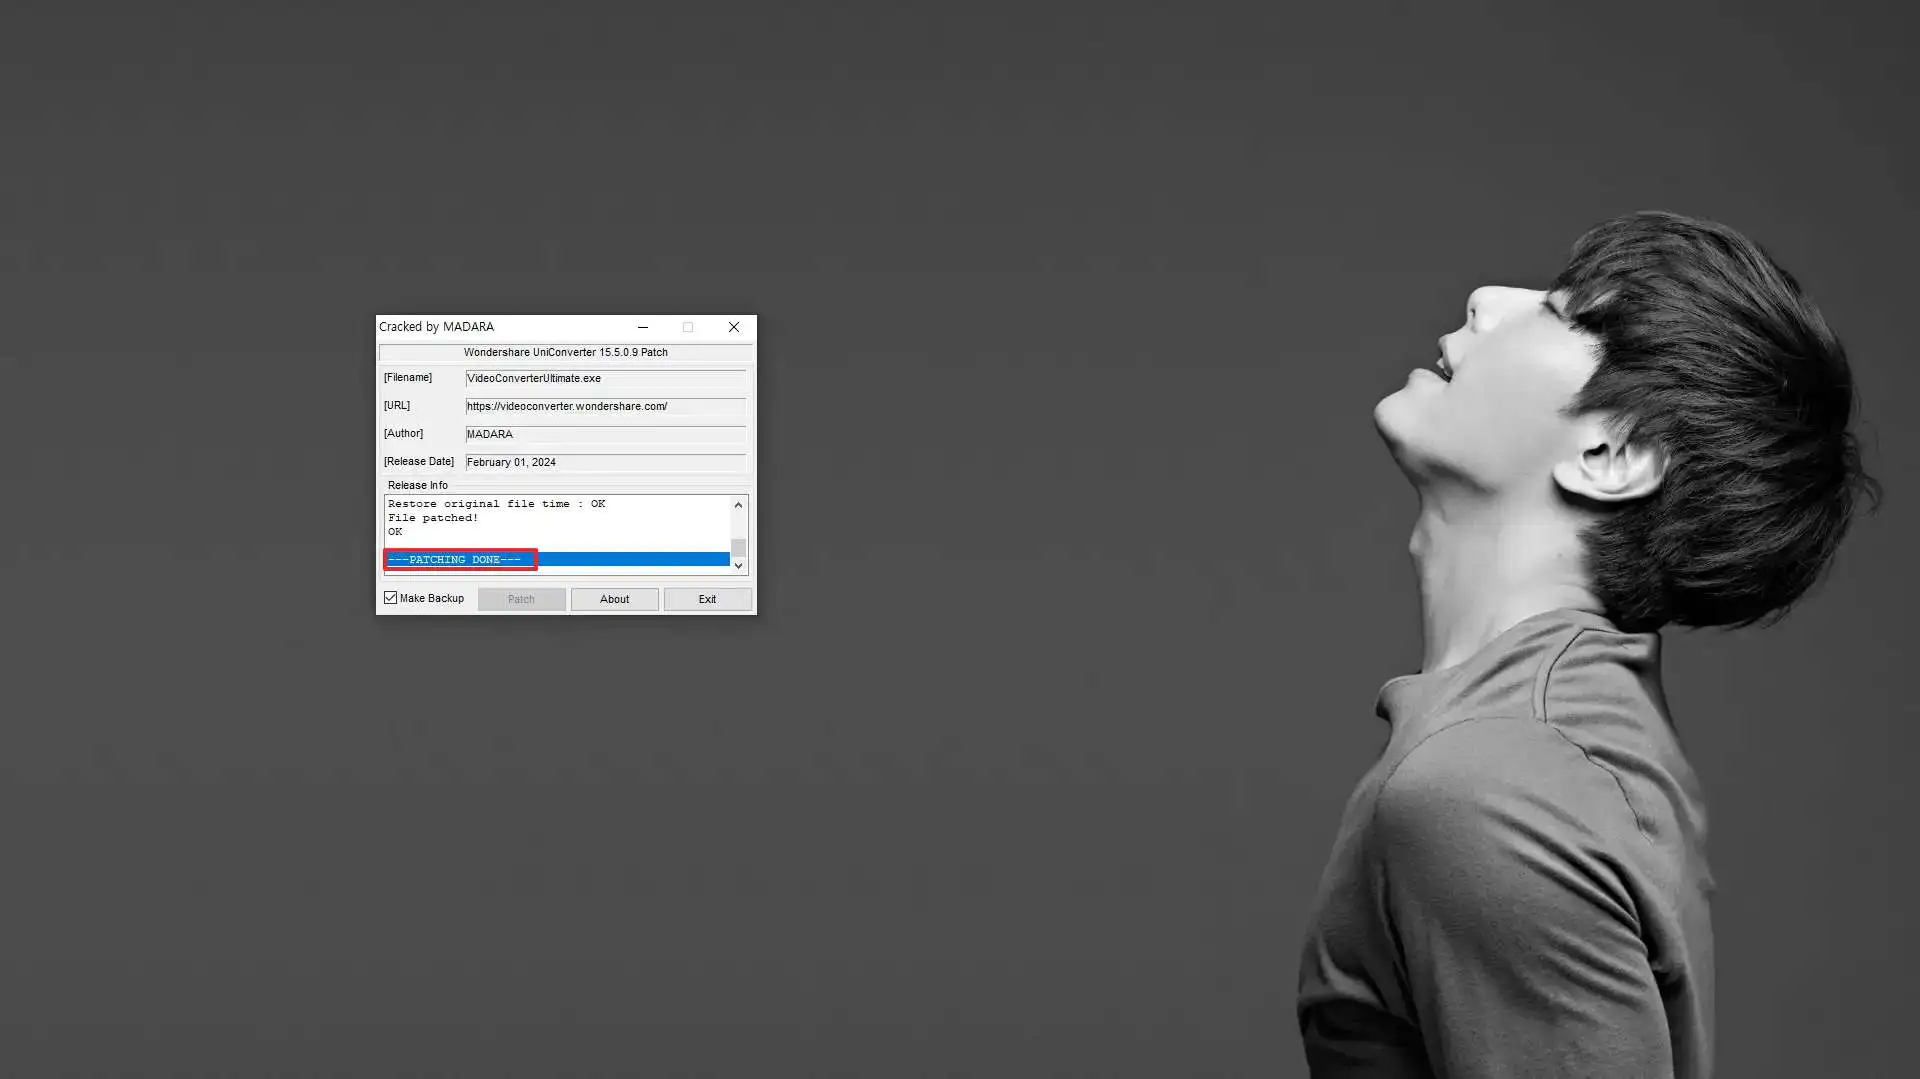Click the Wondershare UniConverter 15.5.0.9 Patch header
Image resolution: width=1920 pixels, height=1079 pixels.
pyautogui.click(x=565, y=352)
